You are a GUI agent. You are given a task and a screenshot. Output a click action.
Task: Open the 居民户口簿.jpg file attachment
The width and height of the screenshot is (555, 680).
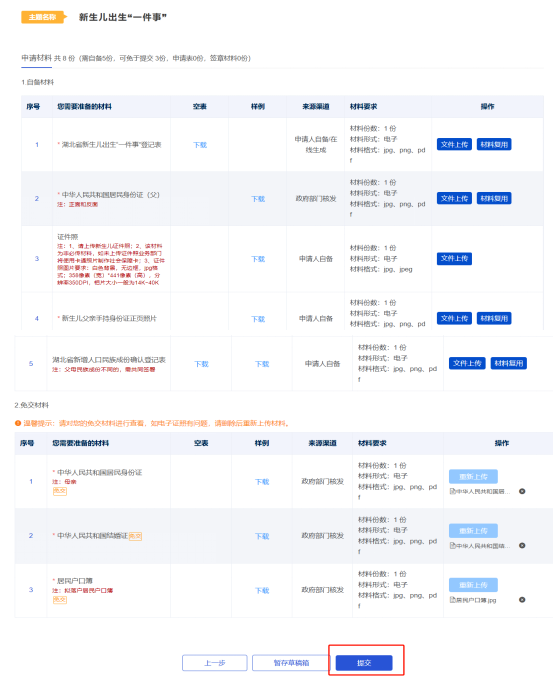pos(473,600)
